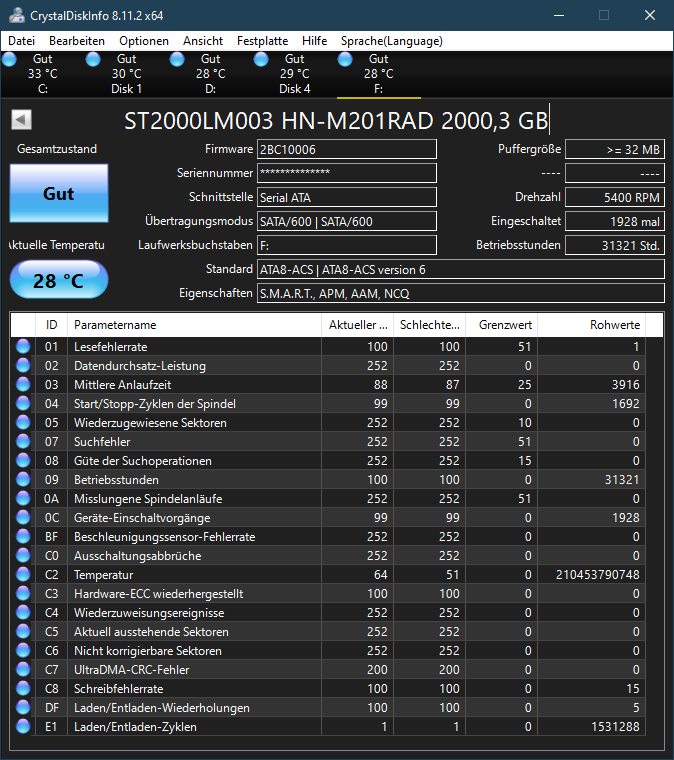Click the disk title ST2000LM003 HN-M201RAD
Screen dimensions: 674x760
click(336, 120)
